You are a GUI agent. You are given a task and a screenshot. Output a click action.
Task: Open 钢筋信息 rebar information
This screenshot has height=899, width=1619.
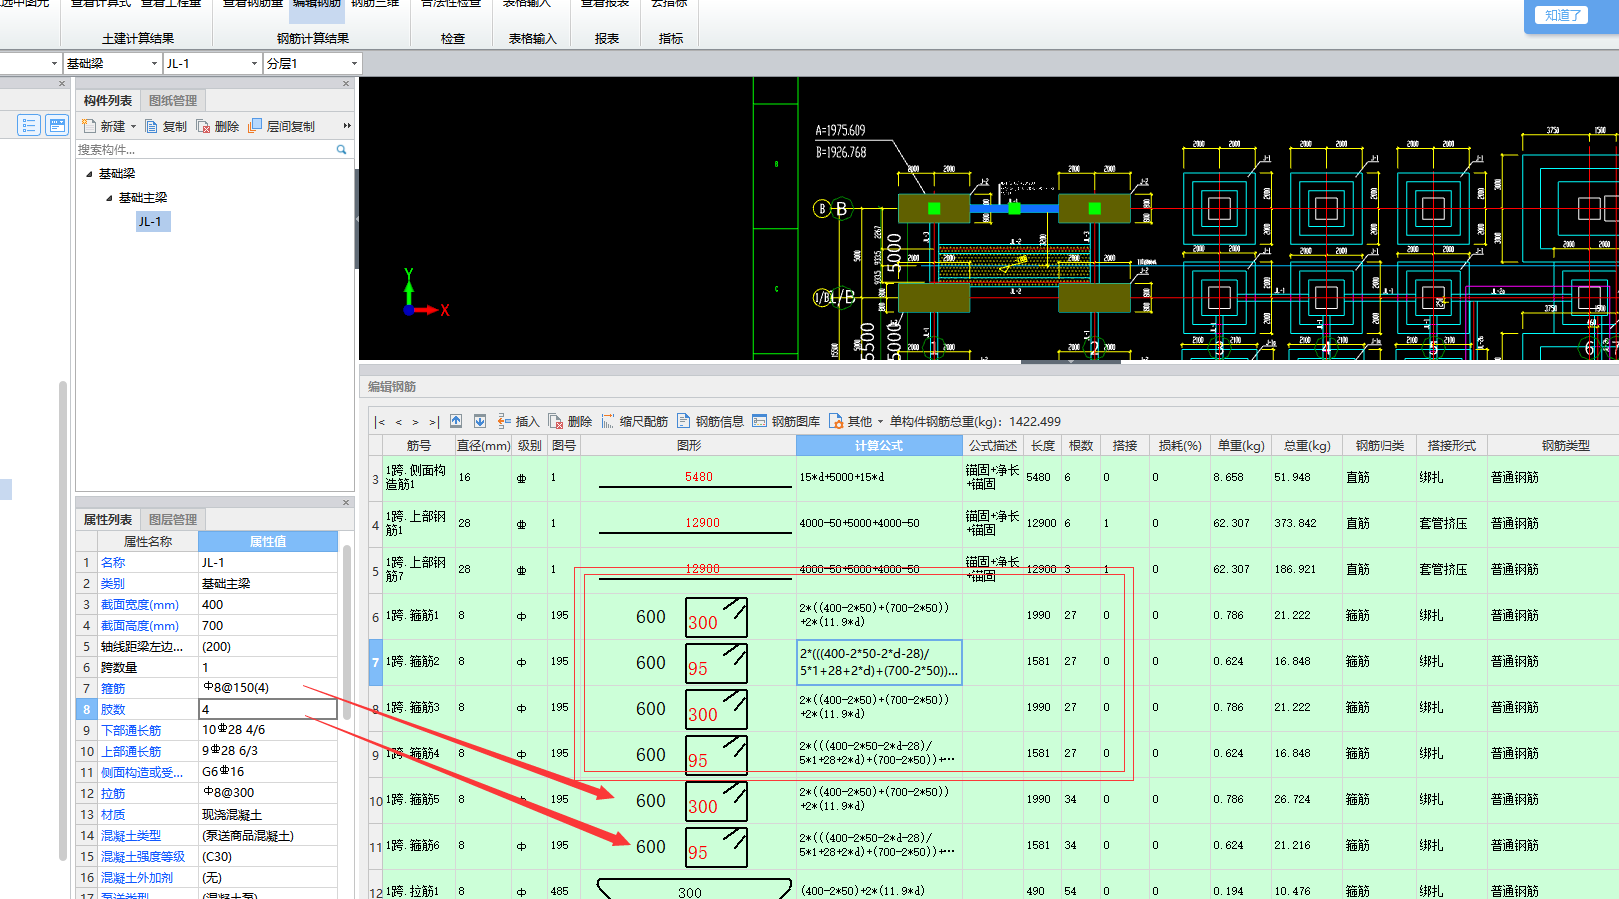click(x=710, y=421)
